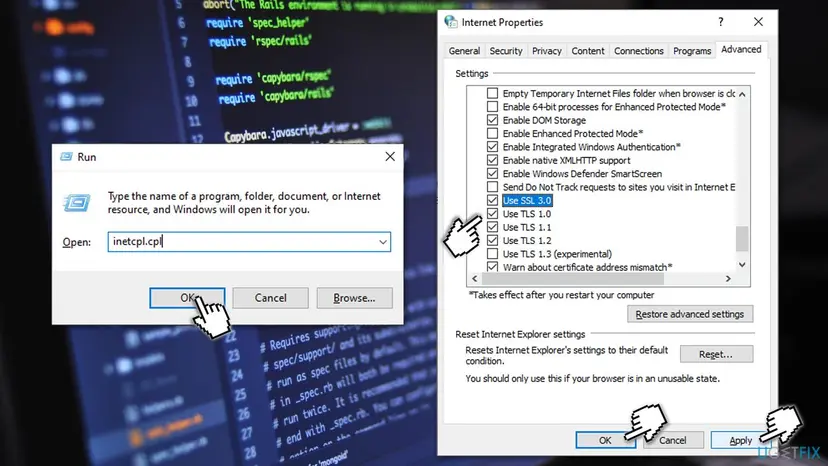The width and height of the screenshot is (828, 466).
Task: Switch to the Security tab
Action: (506, 51)
